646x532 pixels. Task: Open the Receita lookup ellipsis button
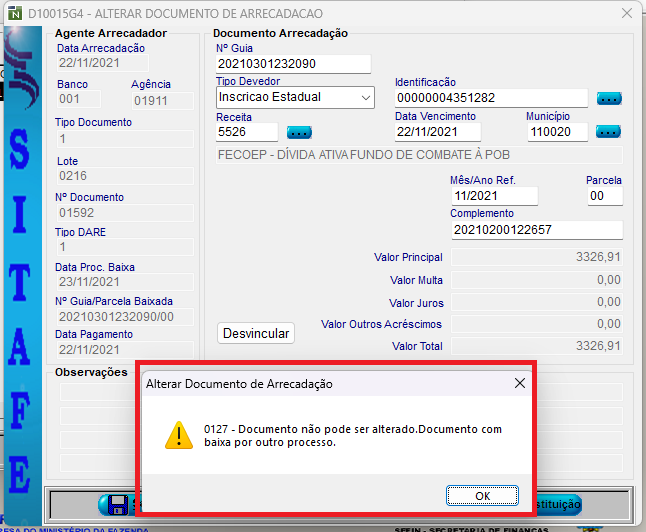click(x=299, y=132)
